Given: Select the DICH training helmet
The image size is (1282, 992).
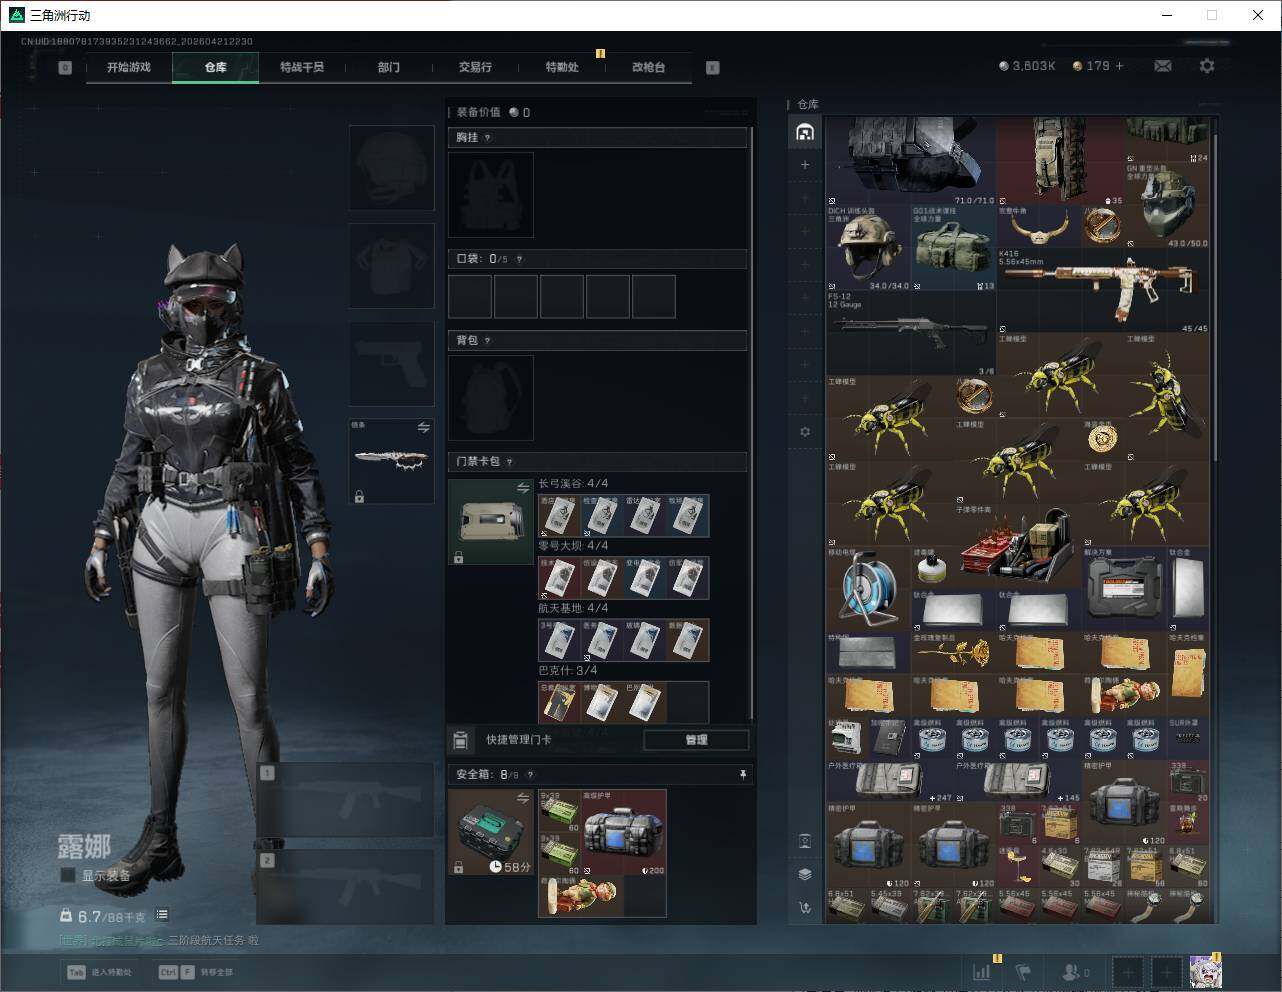Looking at the screenshot, I should pyautogui.click(x=869, y=248).
